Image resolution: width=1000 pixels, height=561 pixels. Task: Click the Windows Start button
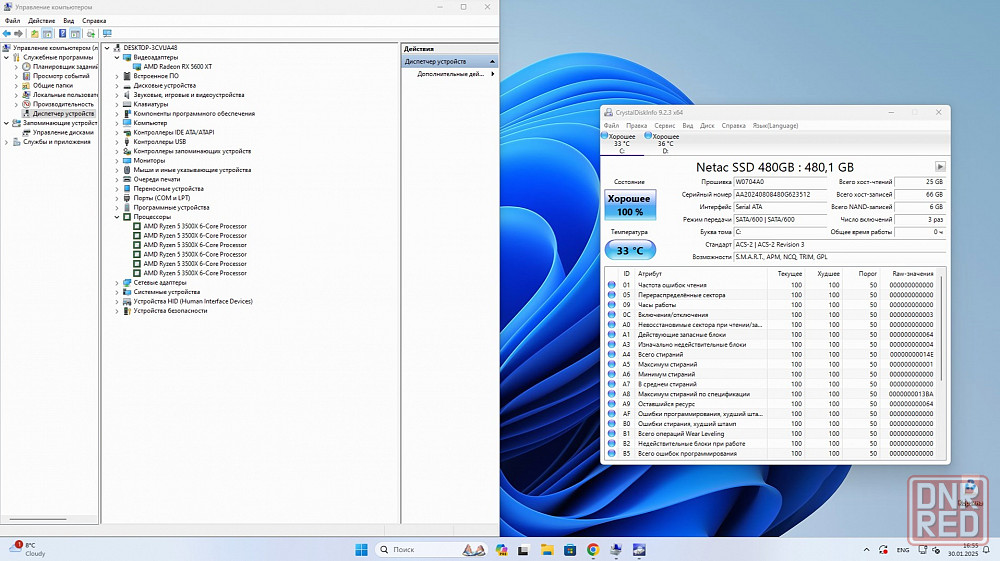click(x=361, y=549)
